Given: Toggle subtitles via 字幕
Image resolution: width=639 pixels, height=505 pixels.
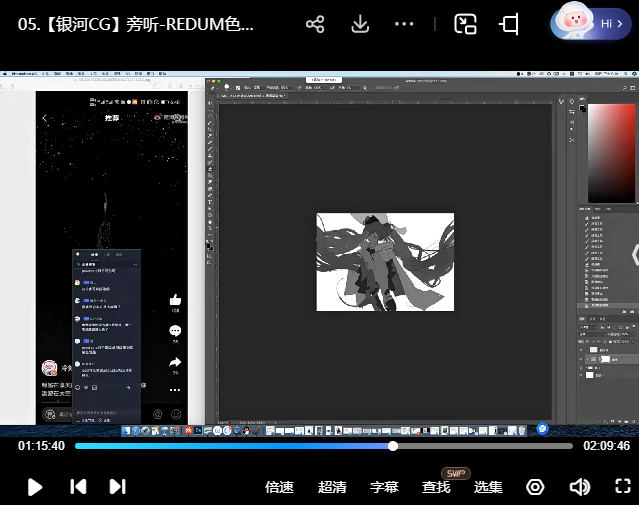Looking at the screenshot, I should [384, 487].
